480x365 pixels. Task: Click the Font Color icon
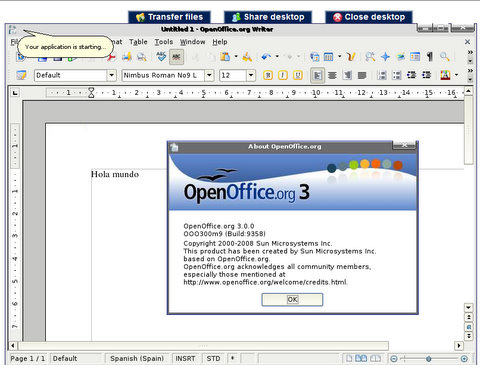(445, 75)
